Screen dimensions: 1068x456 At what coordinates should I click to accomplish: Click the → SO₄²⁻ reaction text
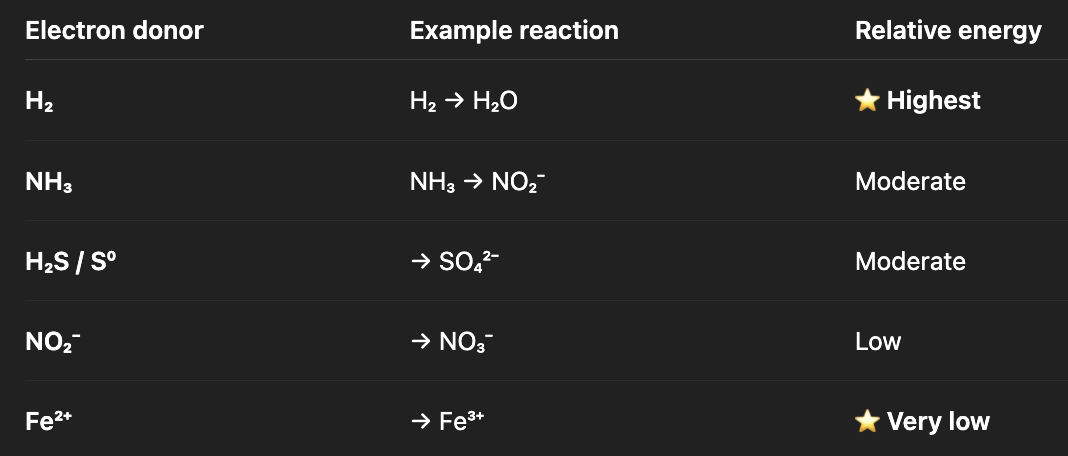coord(462,262)
